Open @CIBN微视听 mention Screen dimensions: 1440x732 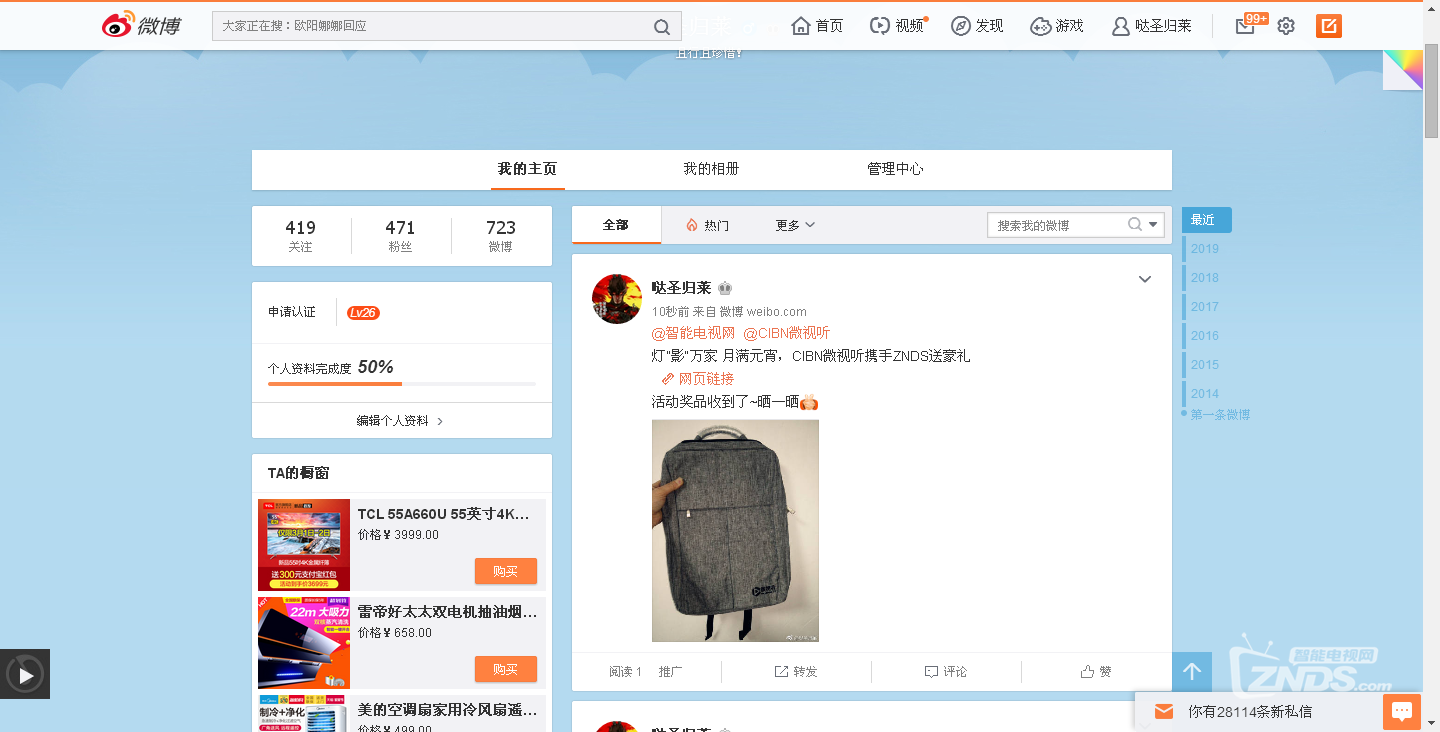pyautogui.click(x=787, y=333)
